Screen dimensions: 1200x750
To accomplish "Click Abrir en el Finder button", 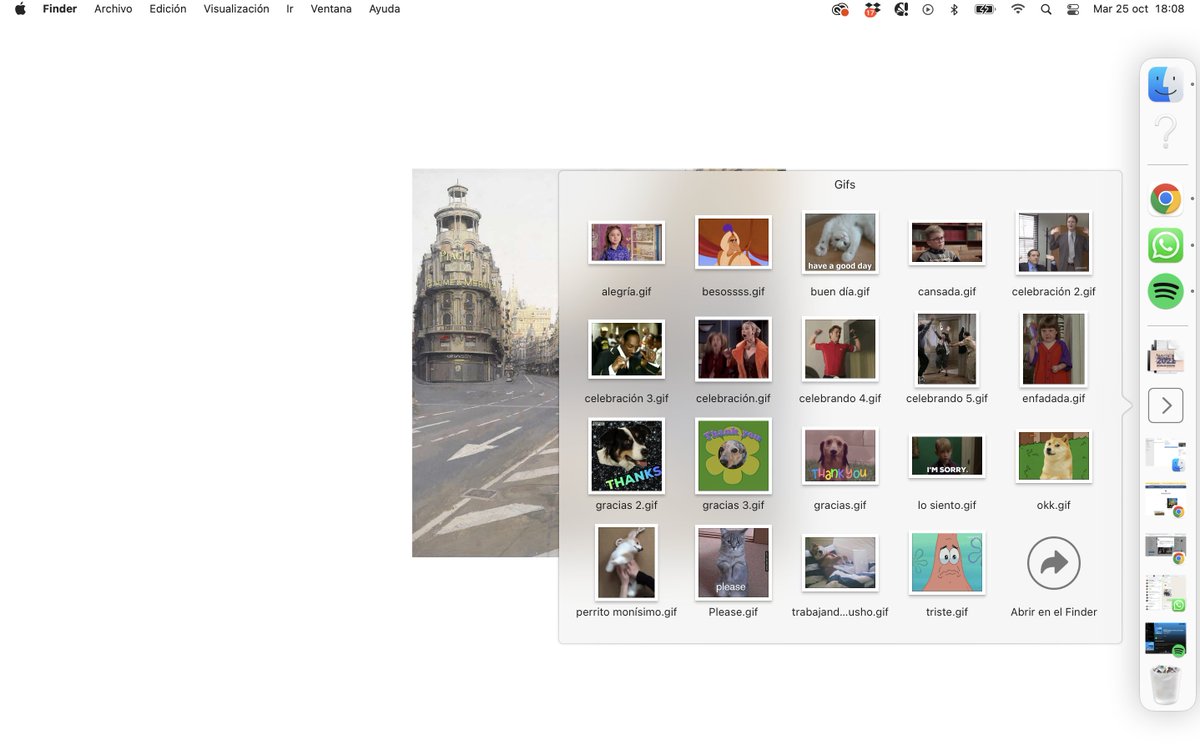I will click(x=1053, y=563).
